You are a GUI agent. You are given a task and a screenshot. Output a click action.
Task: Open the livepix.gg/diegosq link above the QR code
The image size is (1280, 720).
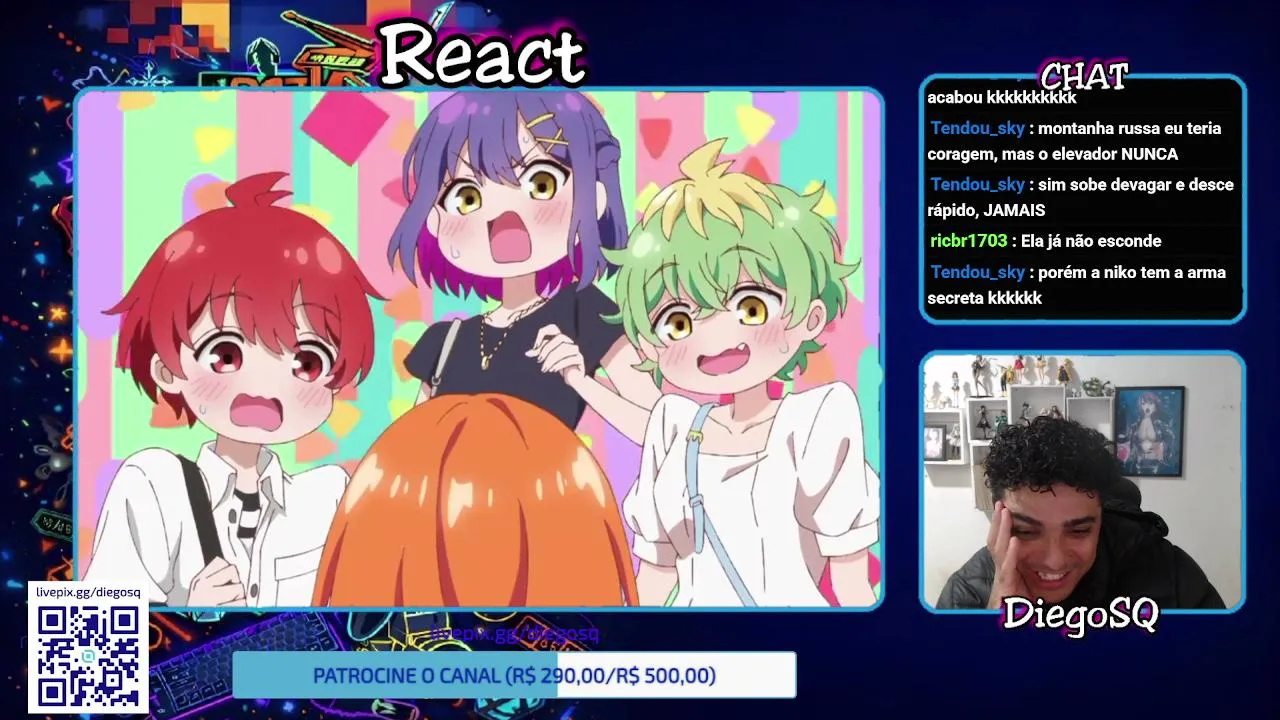click(x=88, y=592)
